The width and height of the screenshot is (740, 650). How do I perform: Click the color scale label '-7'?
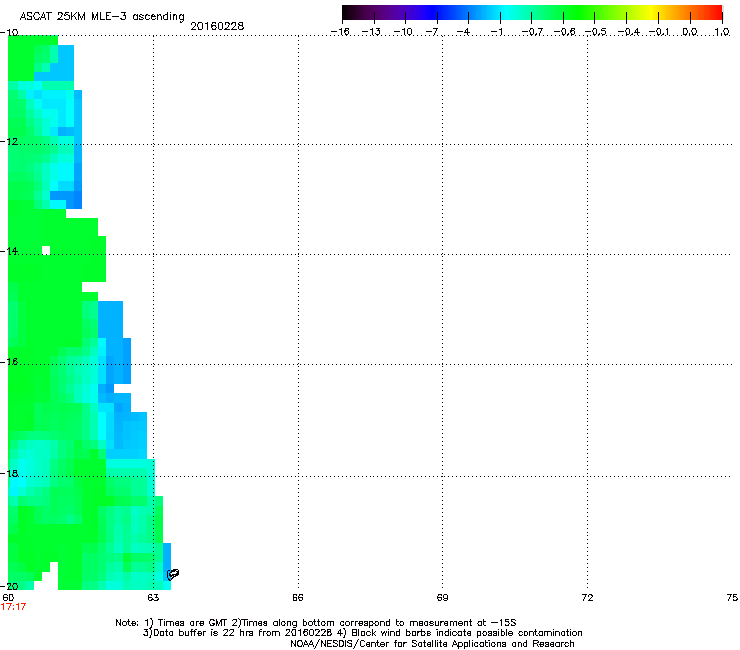coord(431,32)
